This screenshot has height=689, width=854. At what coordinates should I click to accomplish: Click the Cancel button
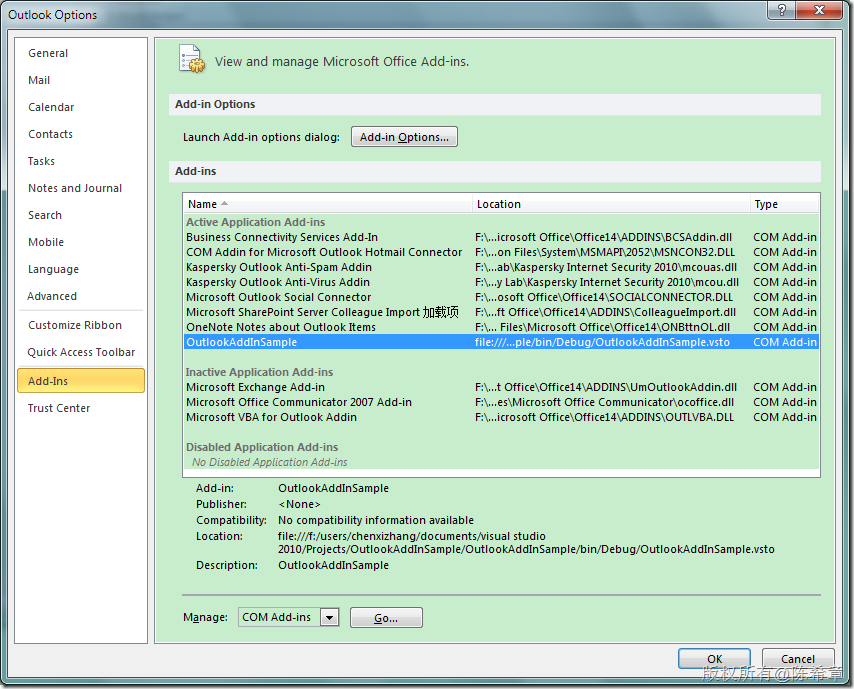coord(798,659)
